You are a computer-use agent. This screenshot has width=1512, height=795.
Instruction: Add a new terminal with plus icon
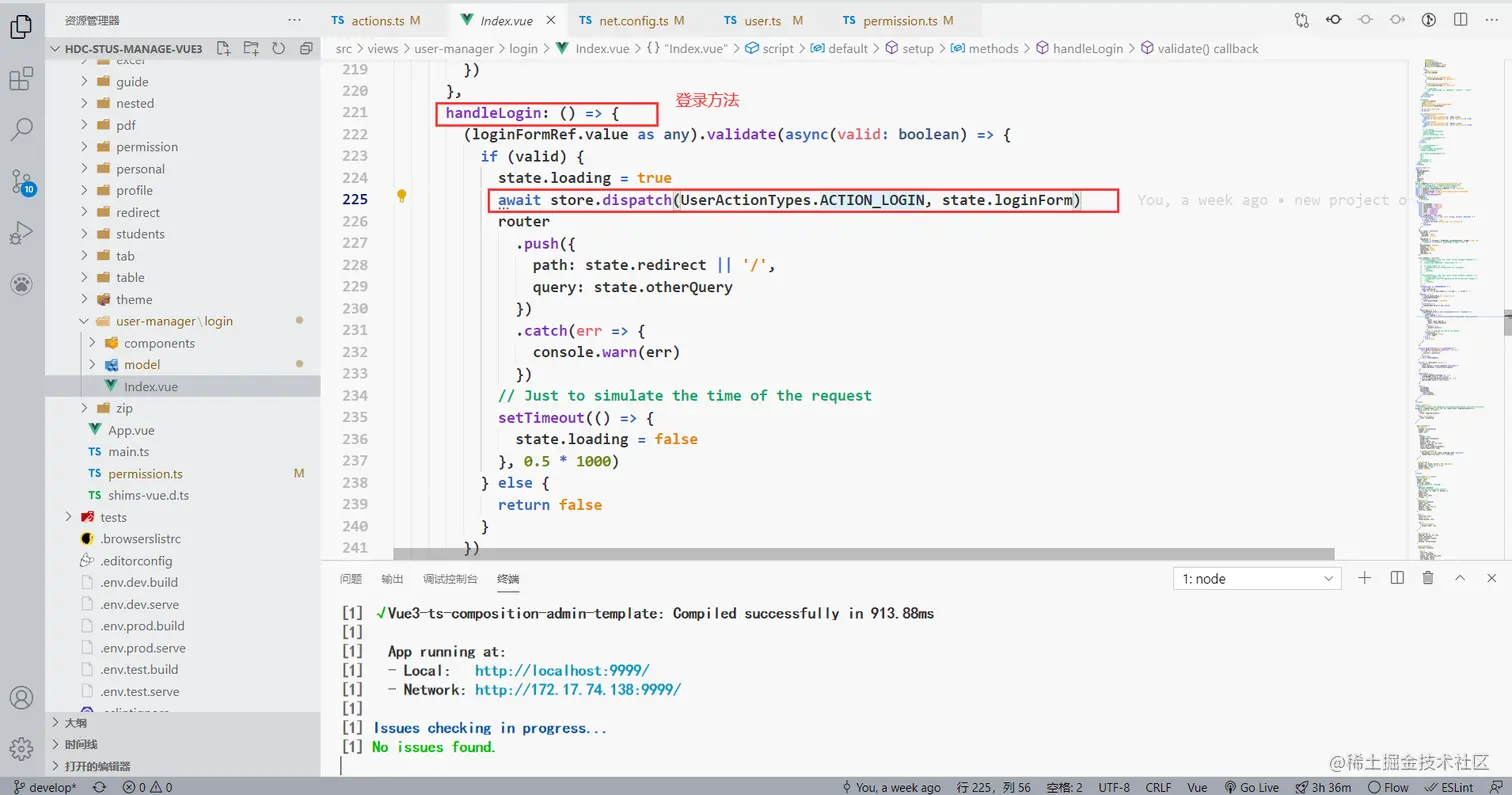[1365, 578]
